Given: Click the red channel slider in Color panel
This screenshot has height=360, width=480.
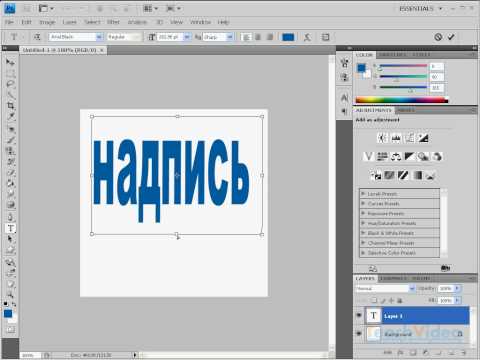Looking at the screenshot, I should pos(403,66).
